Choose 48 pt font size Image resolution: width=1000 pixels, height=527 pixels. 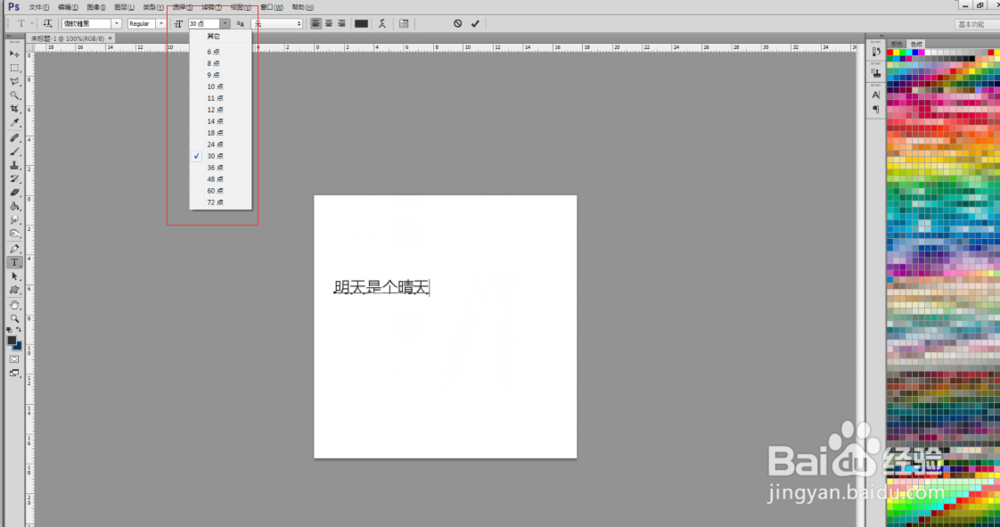point(221,179)
